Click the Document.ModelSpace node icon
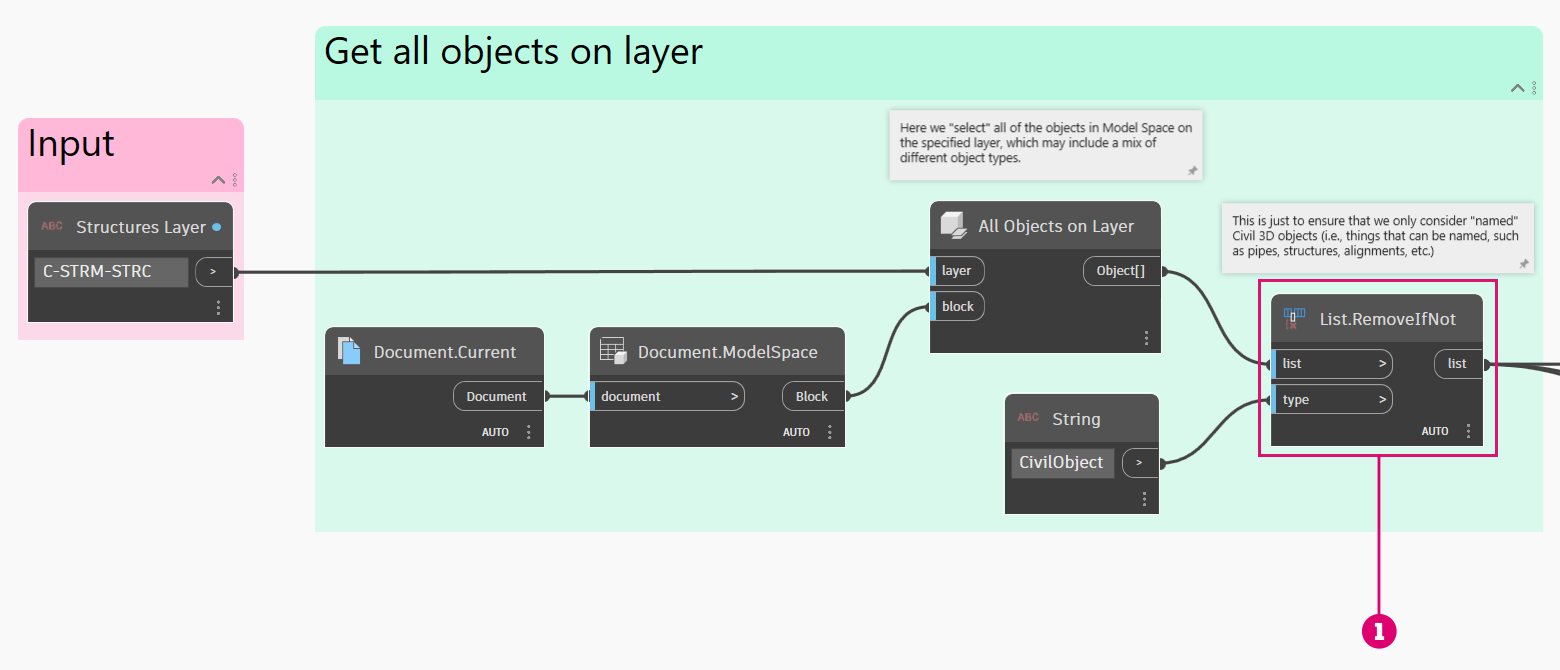 (613, 351)
